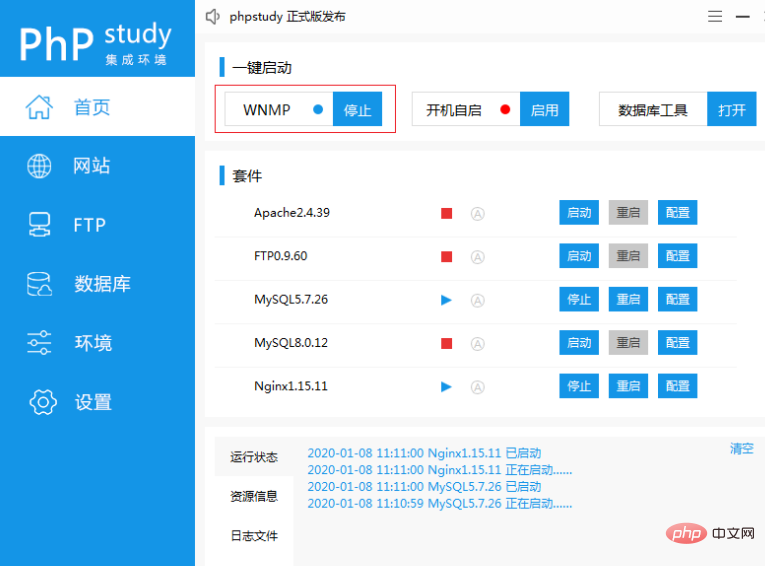Configure MySQL8.0.12 via 配置
This screenshot has height=566, width=765.
coord(678,343)
